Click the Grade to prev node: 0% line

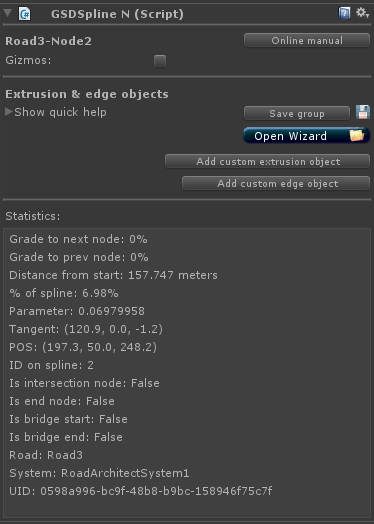tap(79, 257)
